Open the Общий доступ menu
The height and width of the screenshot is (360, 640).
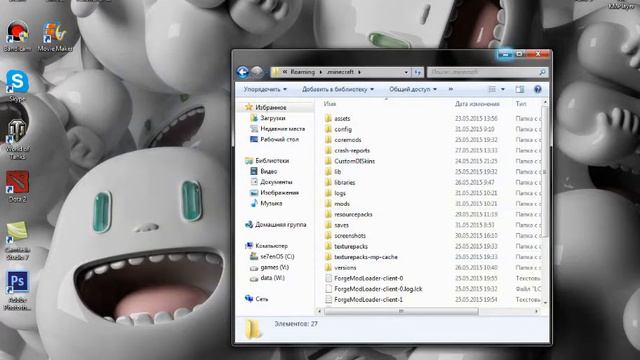tap(413, 89)
